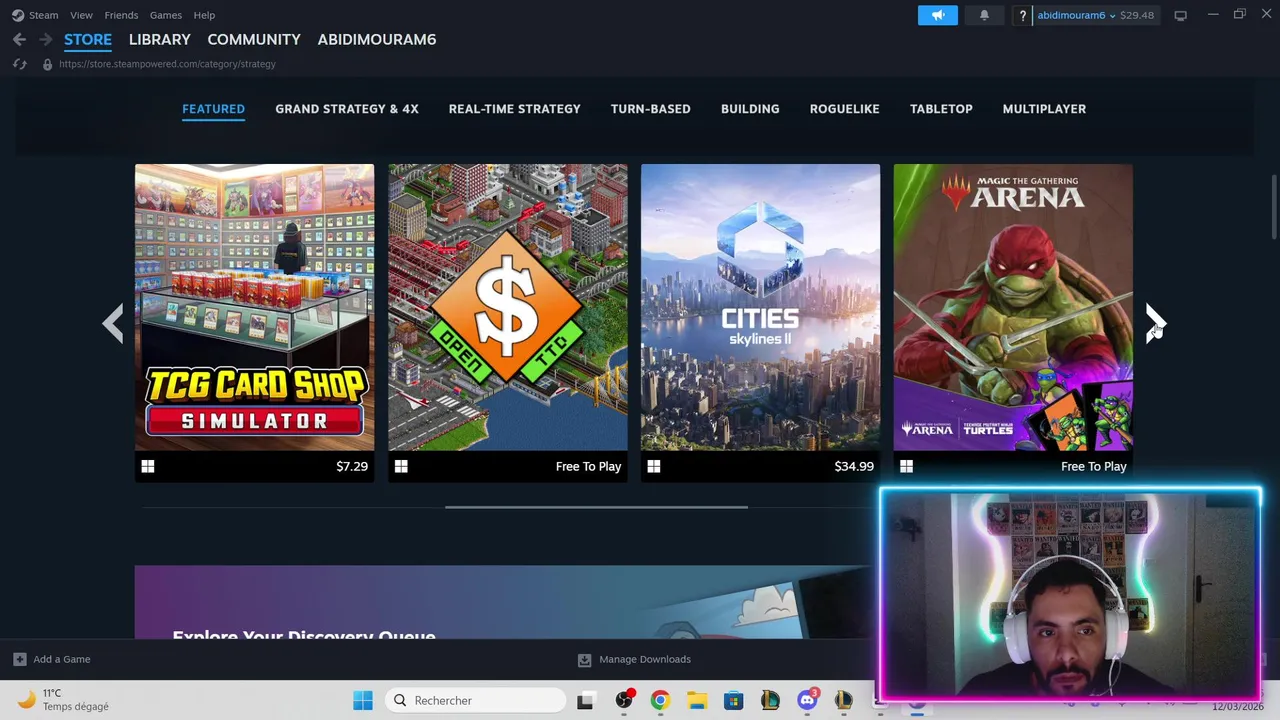Open OBS Studio from the taskbar
Screen dimensions: 1280x720
(x=624, y=700)
